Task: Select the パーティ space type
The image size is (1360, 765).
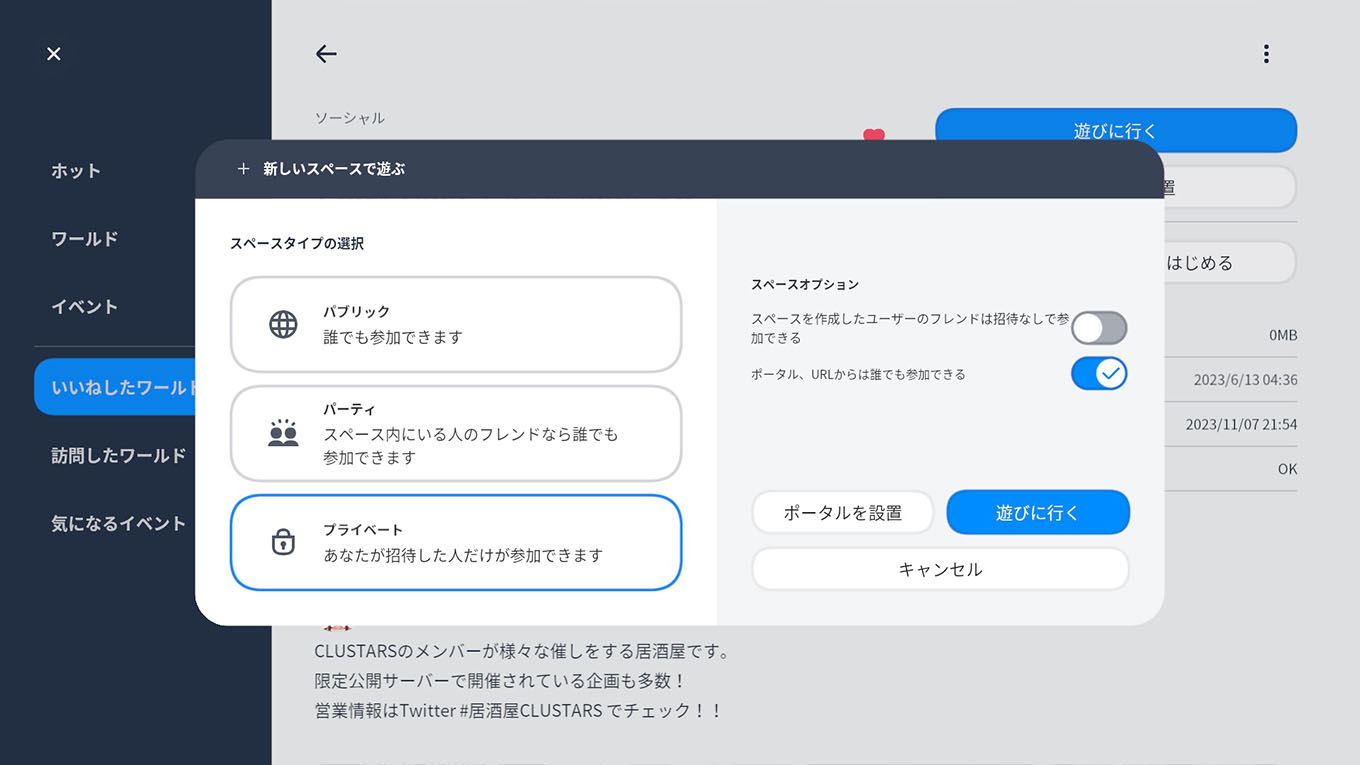Action: point(456,434)
